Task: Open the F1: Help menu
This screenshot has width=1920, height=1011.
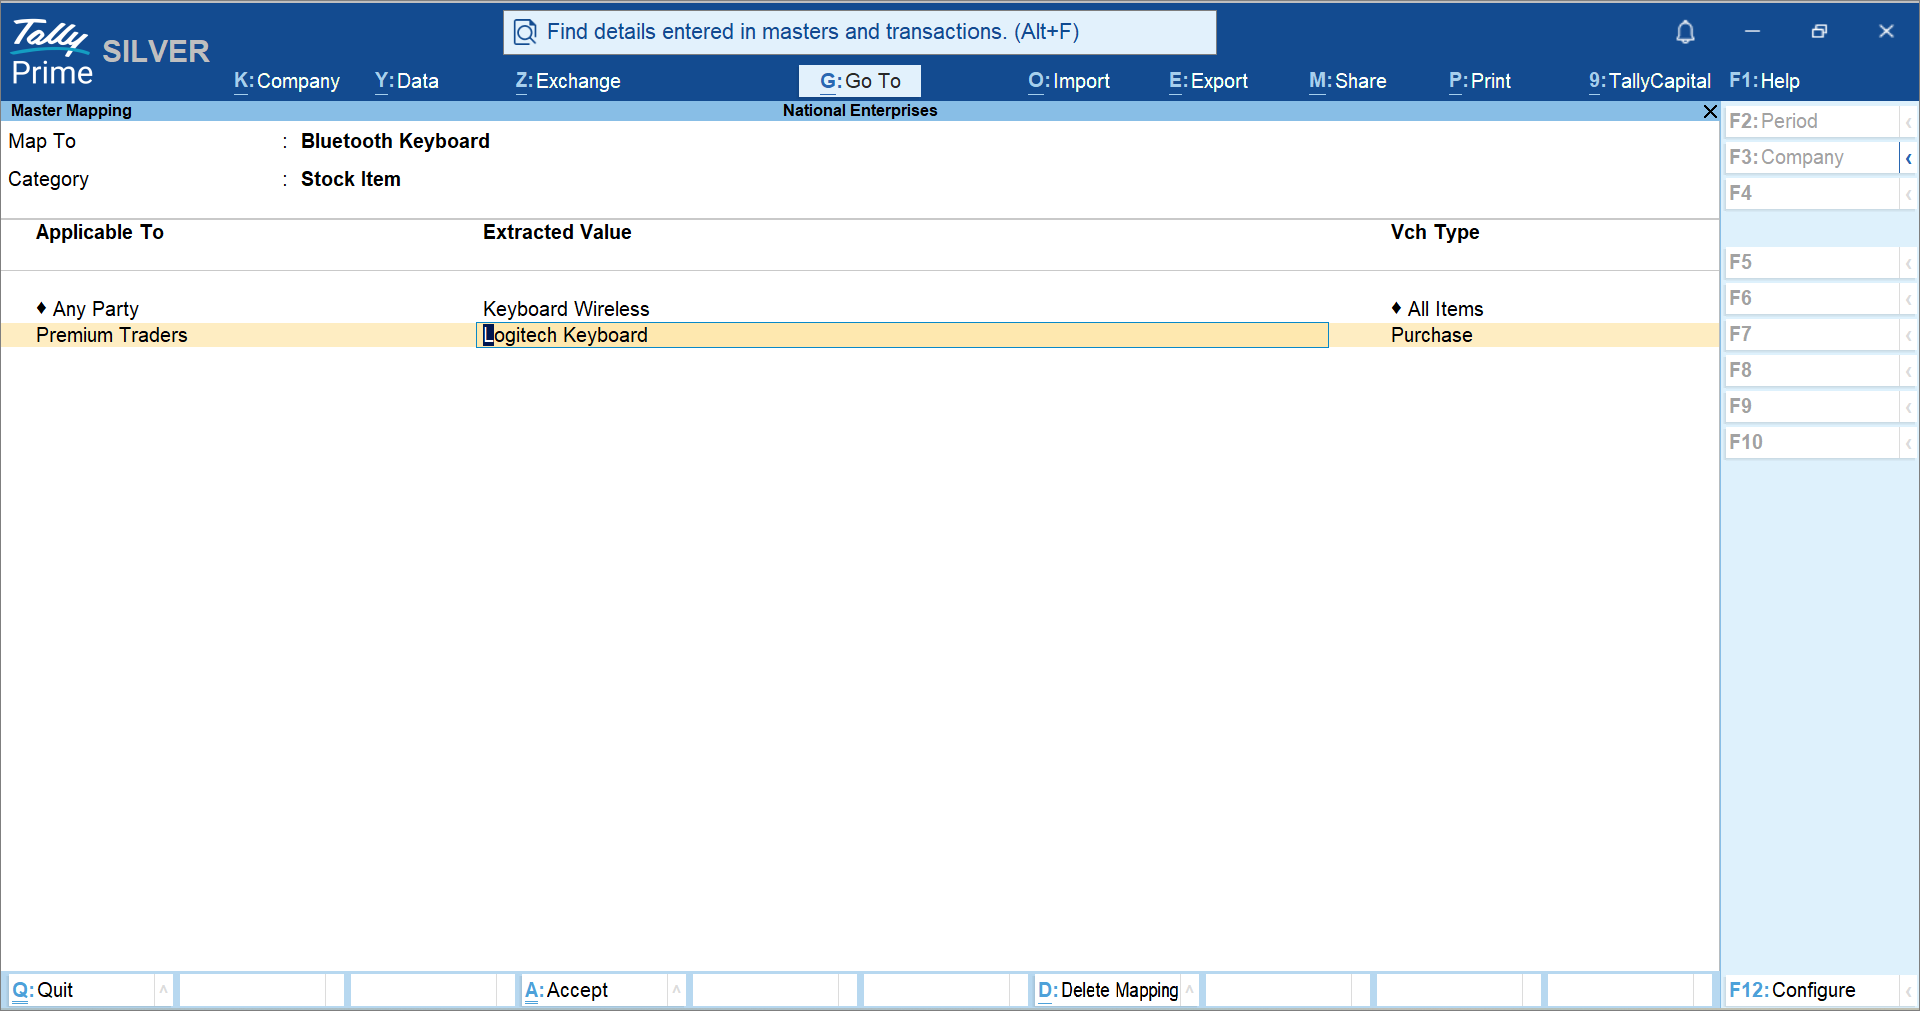Action: 1764,81
